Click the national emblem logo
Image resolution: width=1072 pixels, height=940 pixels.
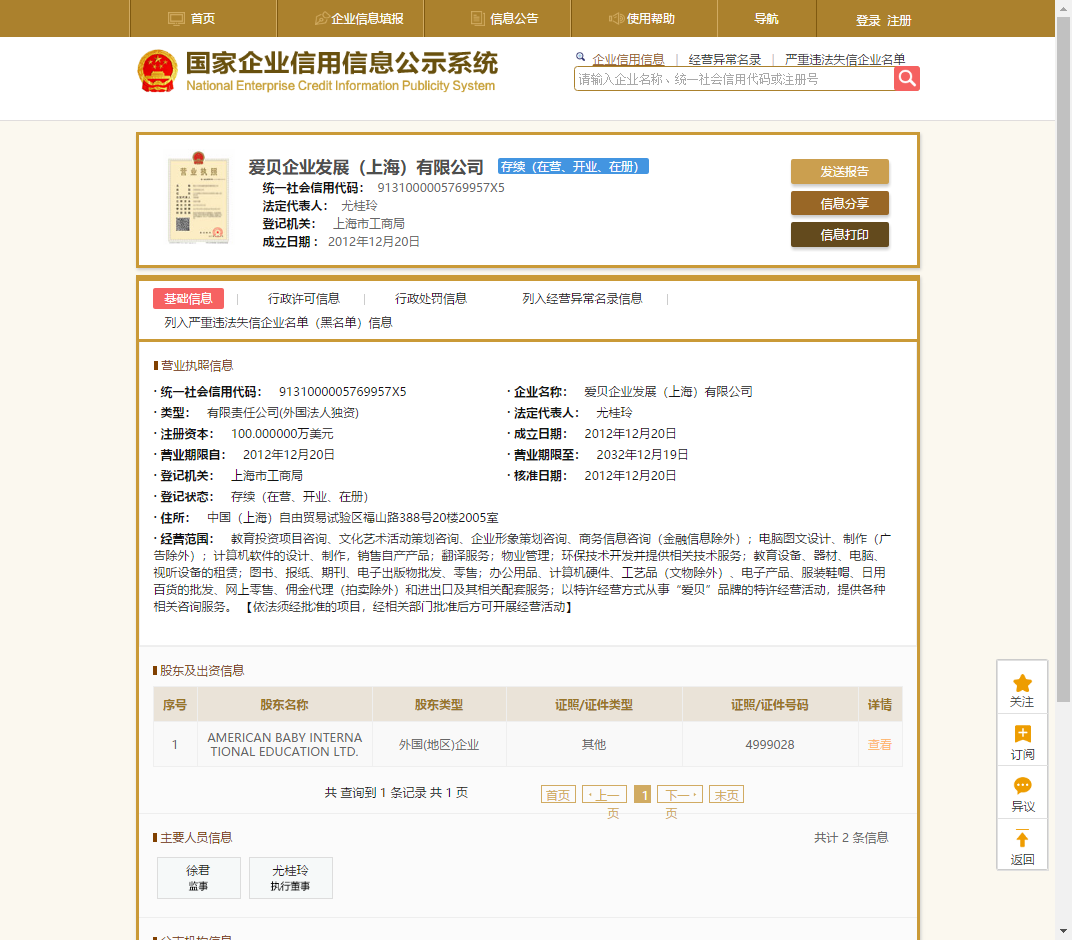tap(157, 72)
